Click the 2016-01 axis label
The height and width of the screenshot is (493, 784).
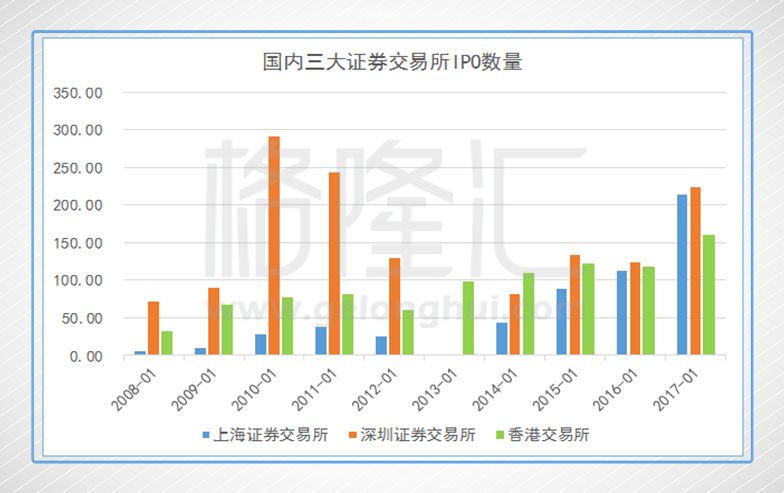pos(616,390)
